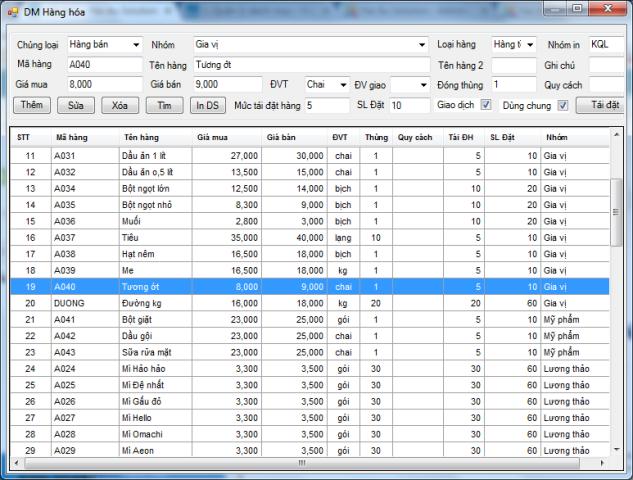
Task: Click the vertical scrollbar thumb of the table
Action: tap(616, 212)
